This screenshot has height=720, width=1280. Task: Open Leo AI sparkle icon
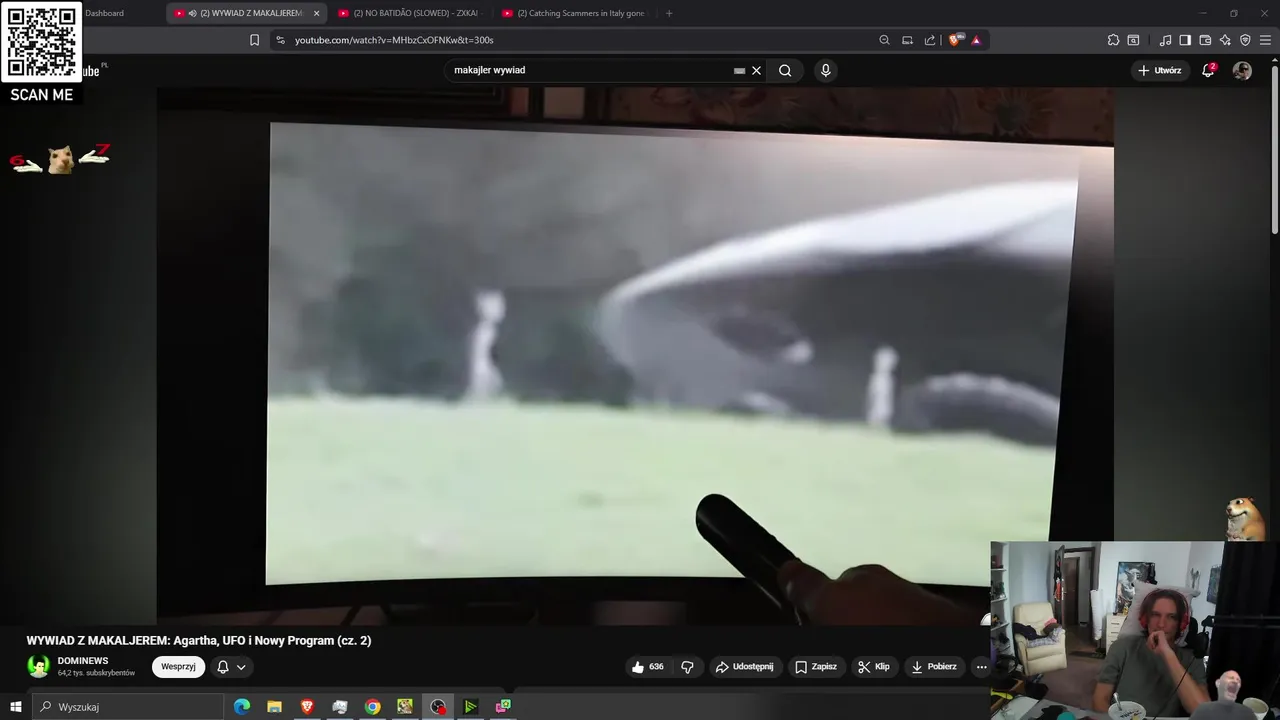pyautogui.click(x=1225, y=40)
